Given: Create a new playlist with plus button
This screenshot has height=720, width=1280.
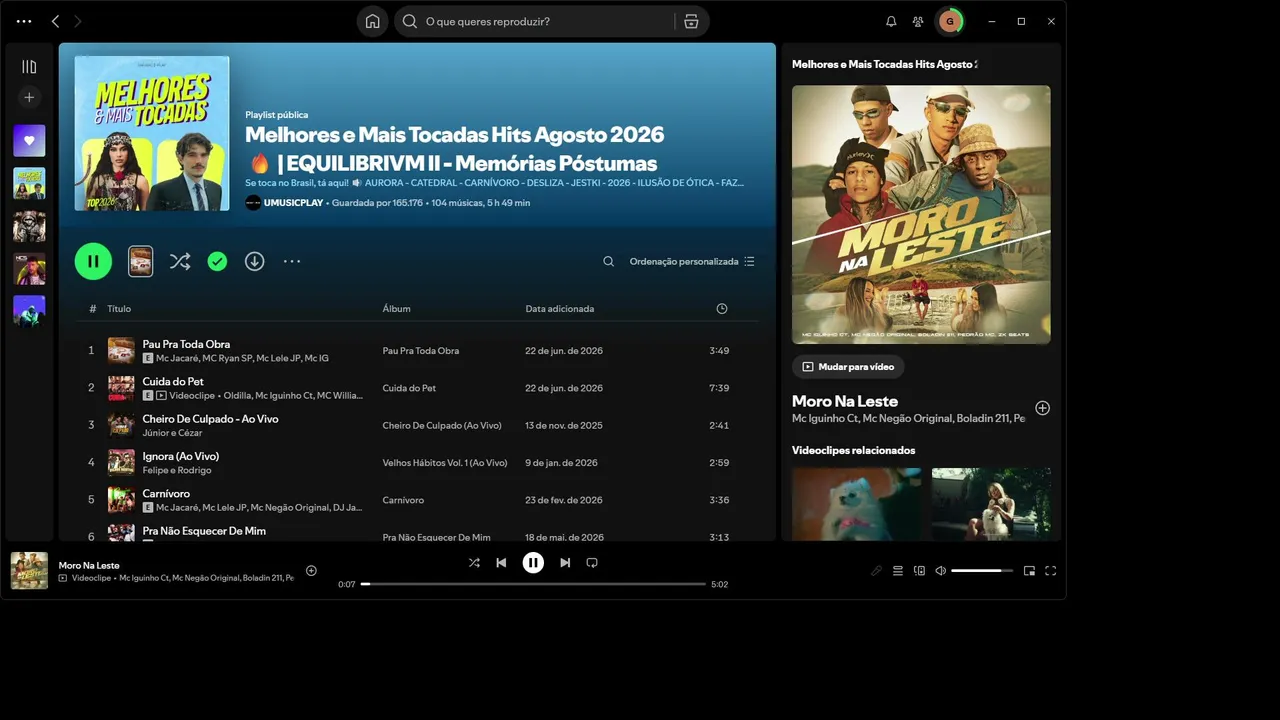Looking at the screenshot, I should 29,97.
